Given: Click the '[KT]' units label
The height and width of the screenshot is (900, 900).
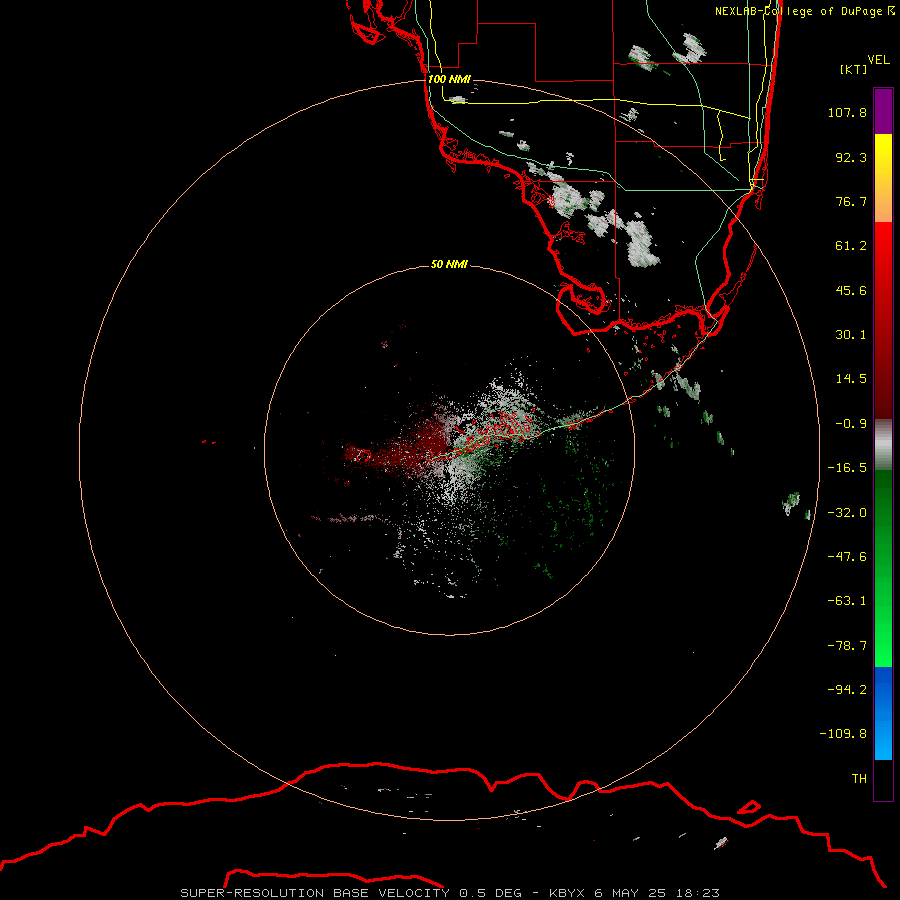Looking at the screenshot, I should 854,69.
